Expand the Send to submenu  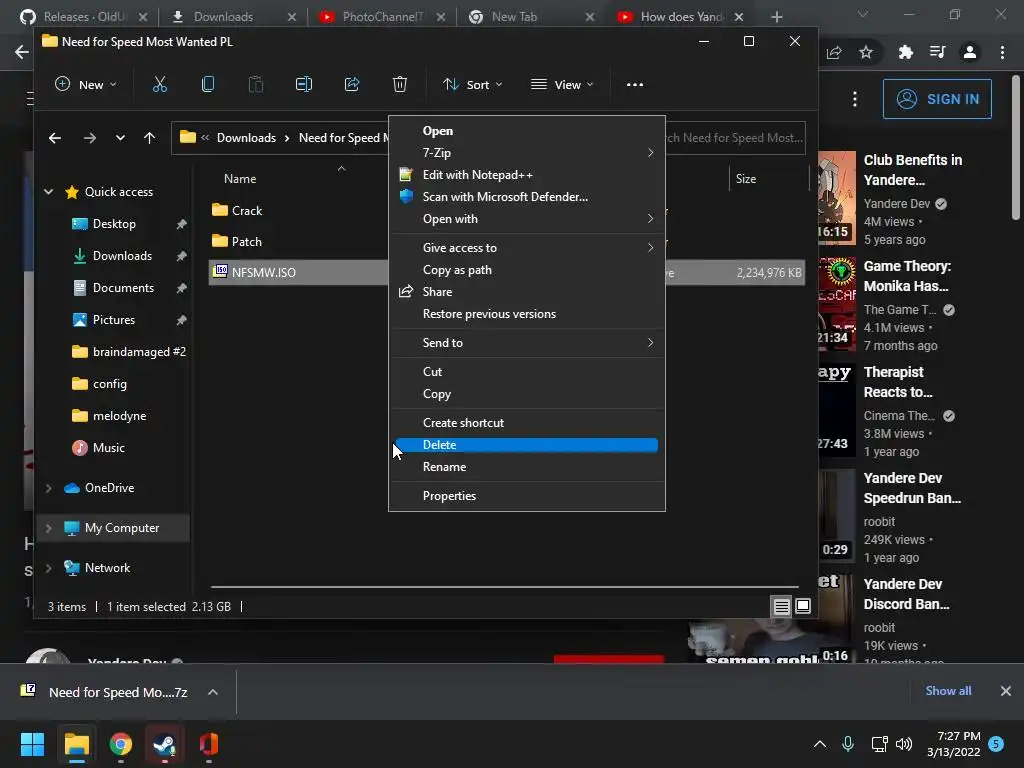pos(527,343)
